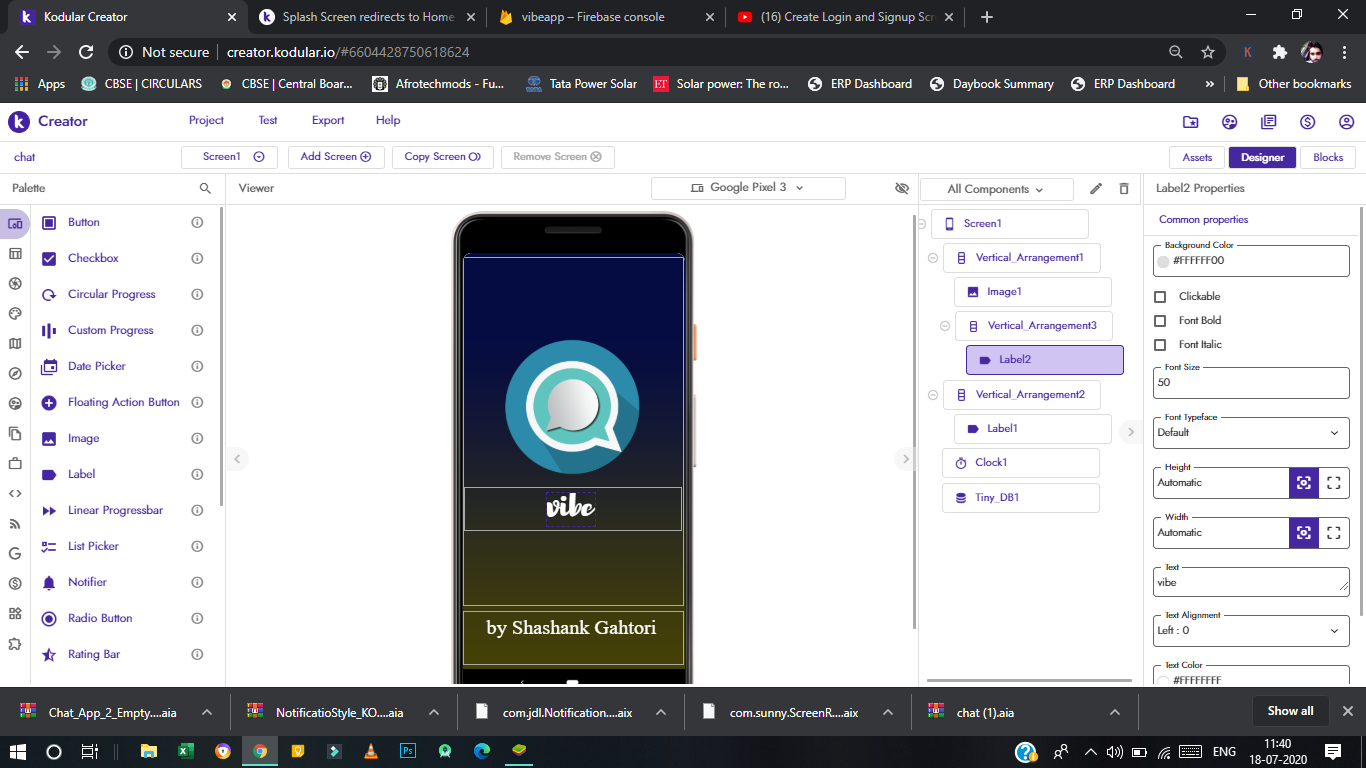
Task: Open the Font Typeface dropdown
Action: (x=1251, y=433)
